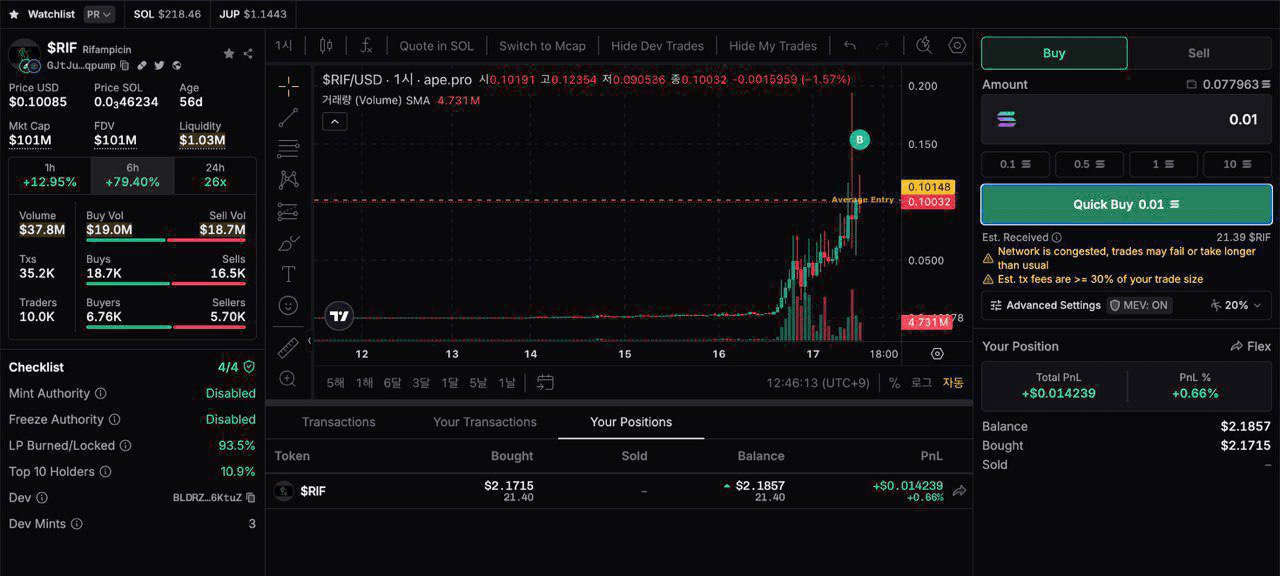Toggle the MEV: ON protection switch

[x=1139, y=305]
